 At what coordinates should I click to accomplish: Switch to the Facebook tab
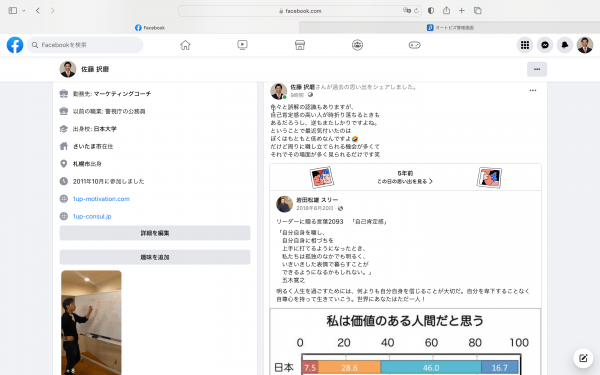(x=150, y=28)
